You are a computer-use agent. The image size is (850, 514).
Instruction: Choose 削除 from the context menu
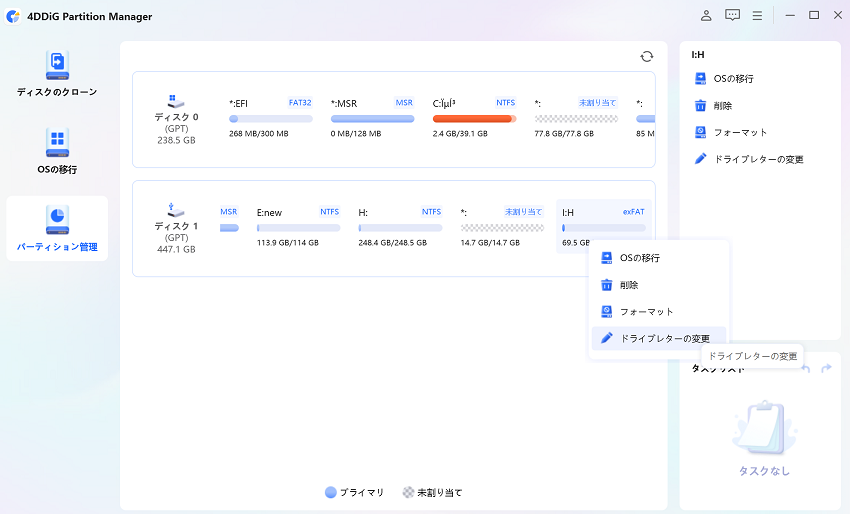(658, 285)
